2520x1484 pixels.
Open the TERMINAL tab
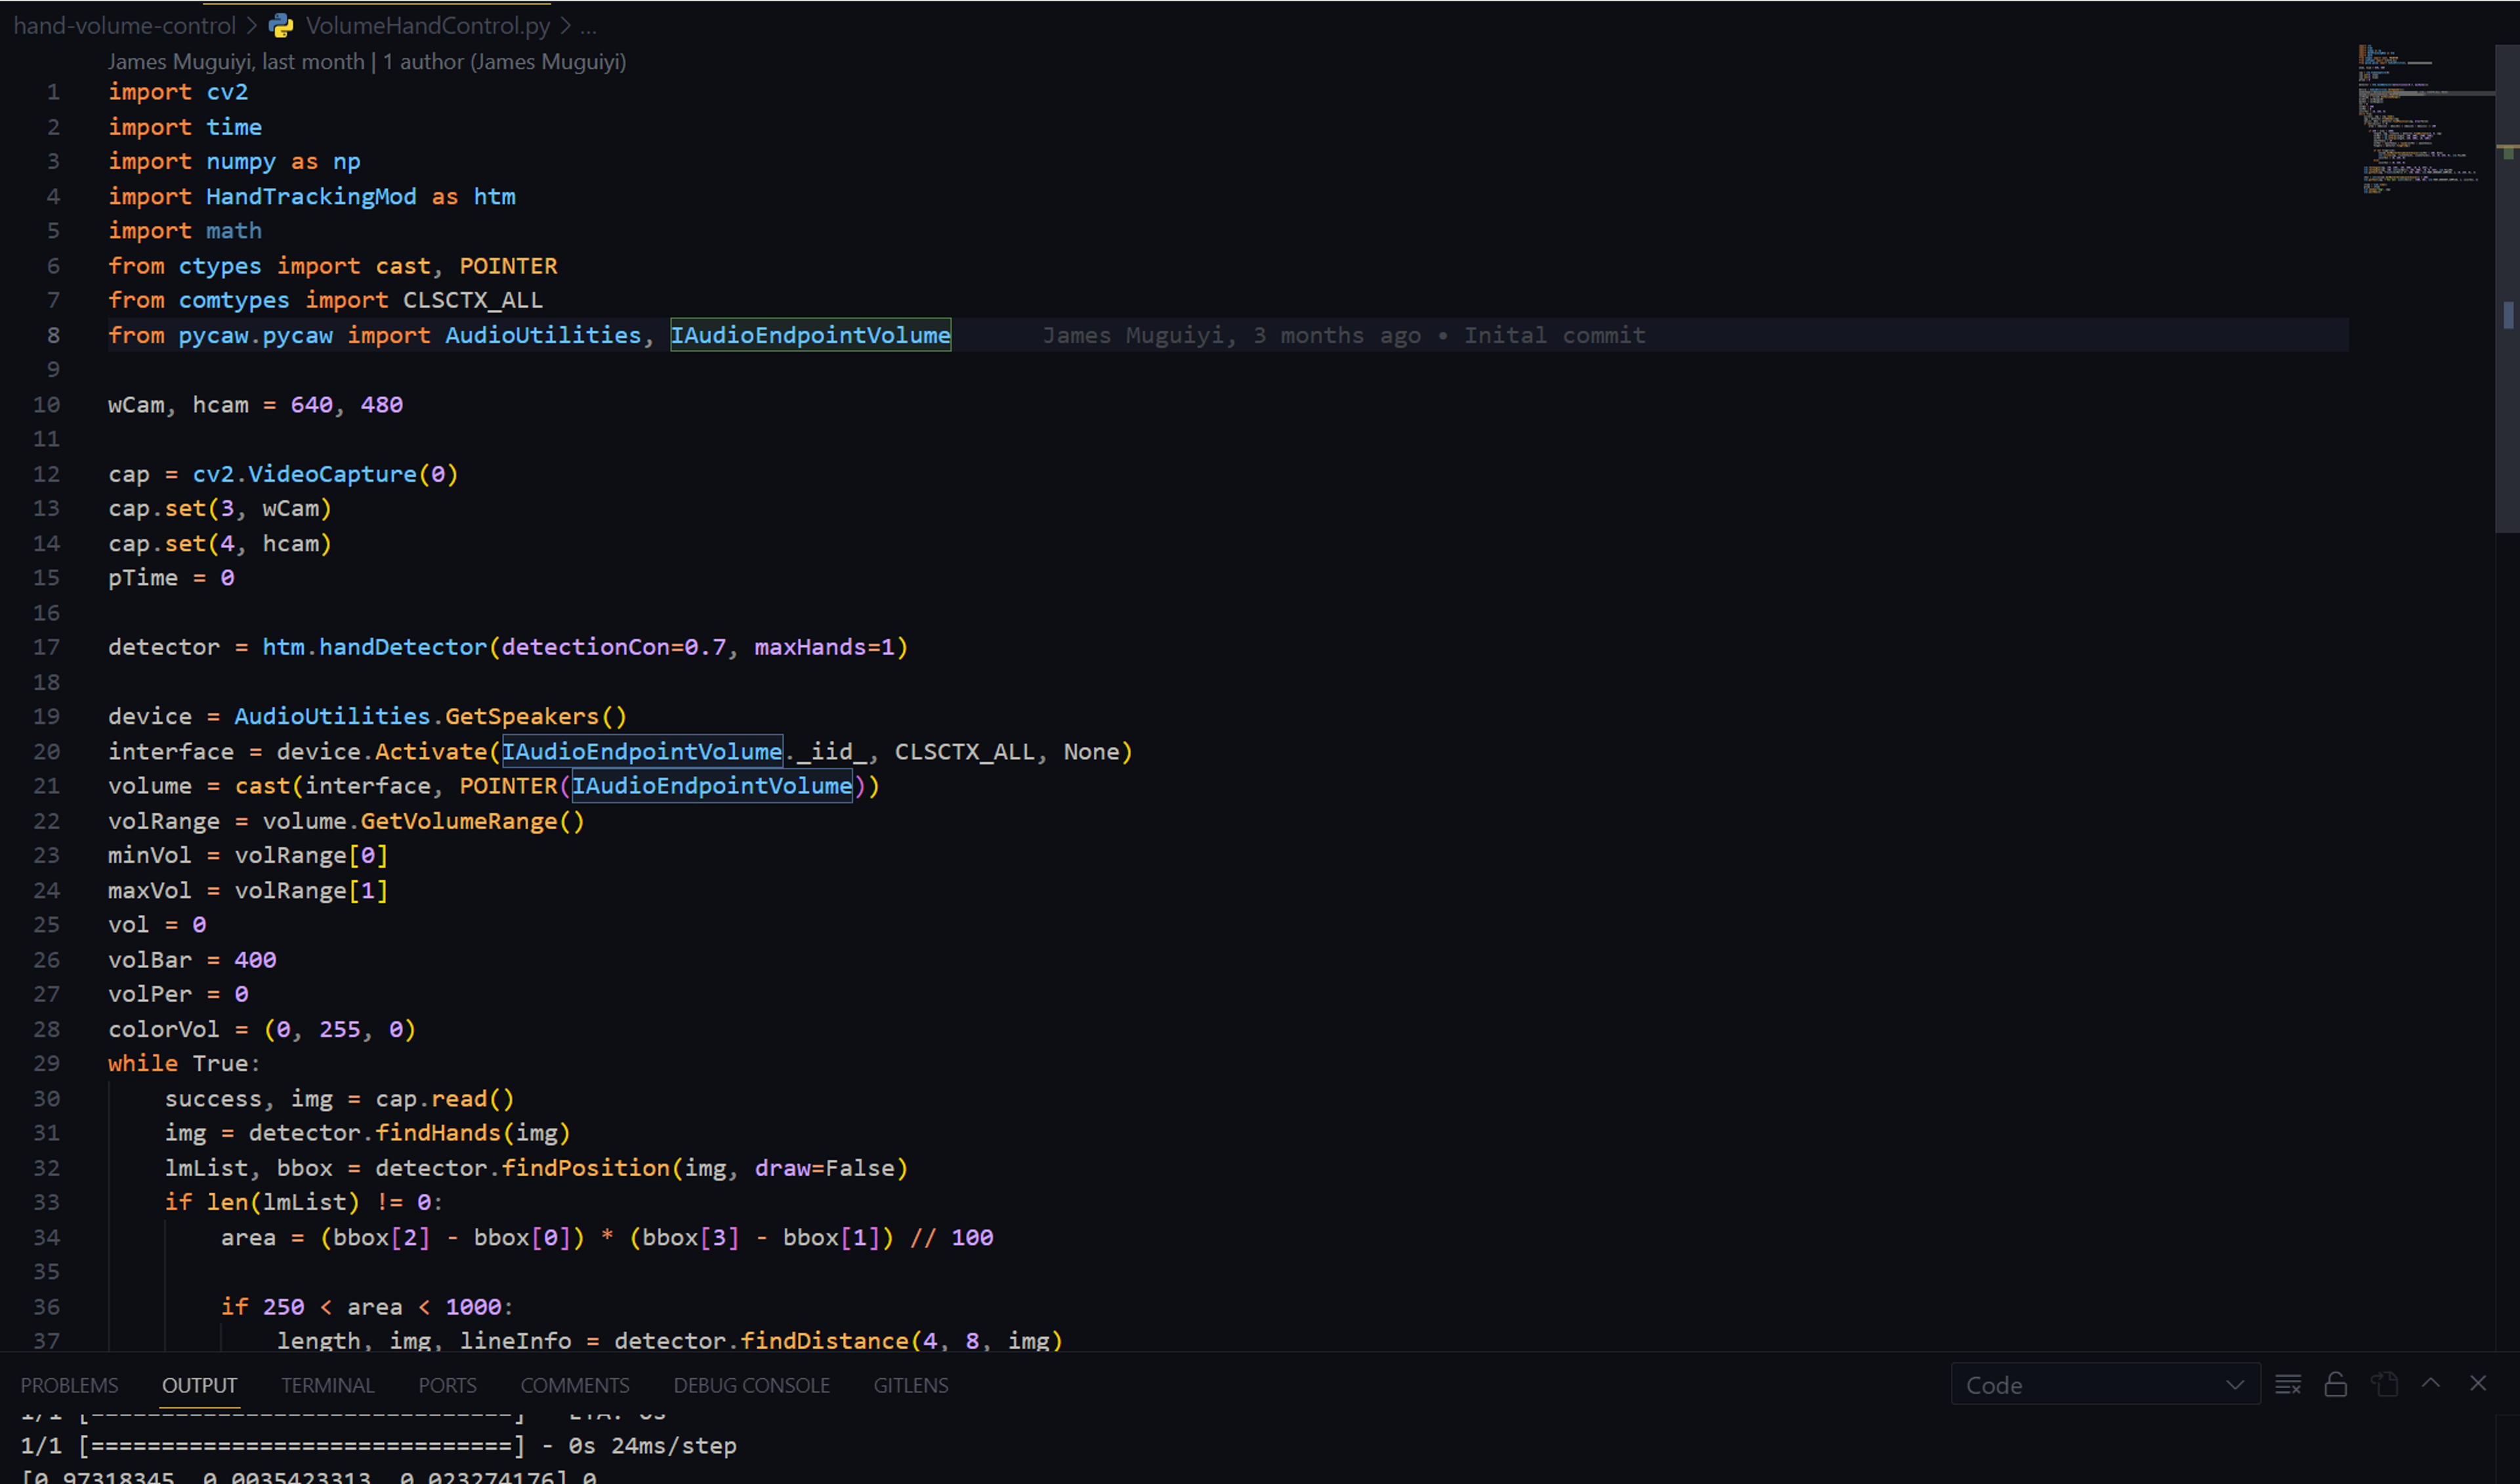click(x=327, y=1386)
